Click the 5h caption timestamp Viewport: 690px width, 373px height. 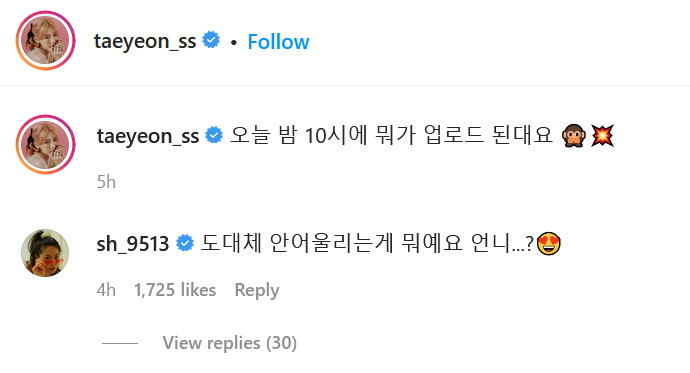click(106, 182)
